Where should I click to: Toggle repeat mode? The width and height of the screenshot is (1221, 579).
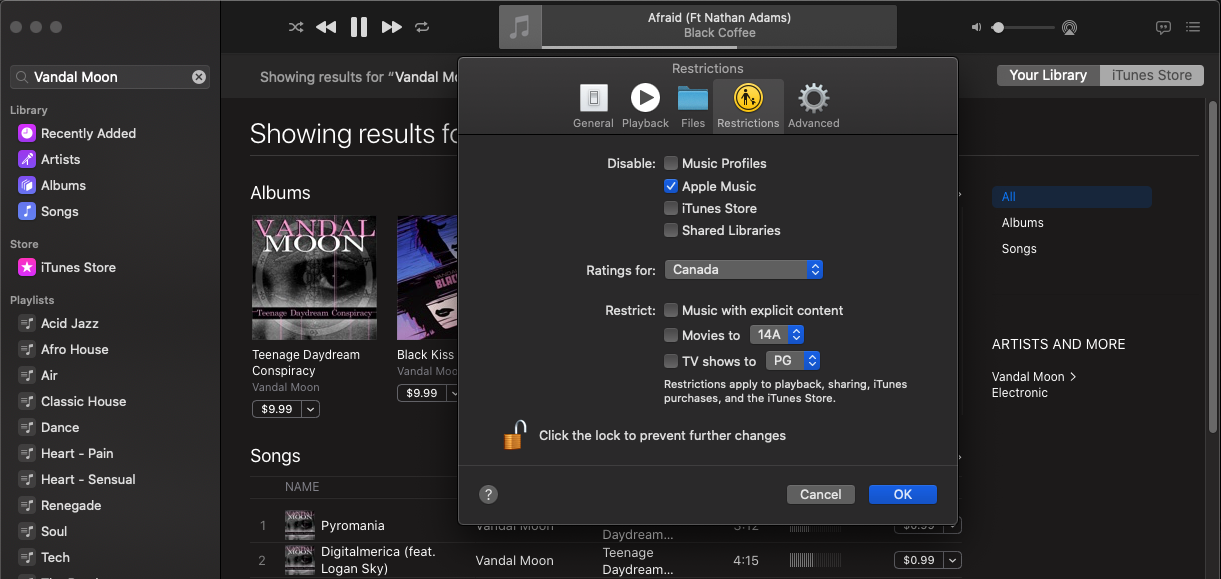pos(422,27)
